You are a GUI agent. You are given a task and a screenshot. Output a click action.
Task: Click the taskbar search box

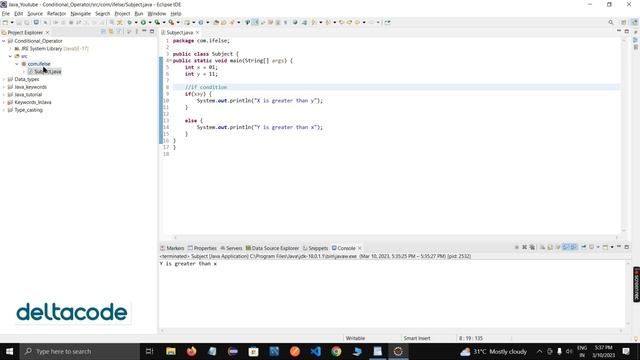(80, 351)
